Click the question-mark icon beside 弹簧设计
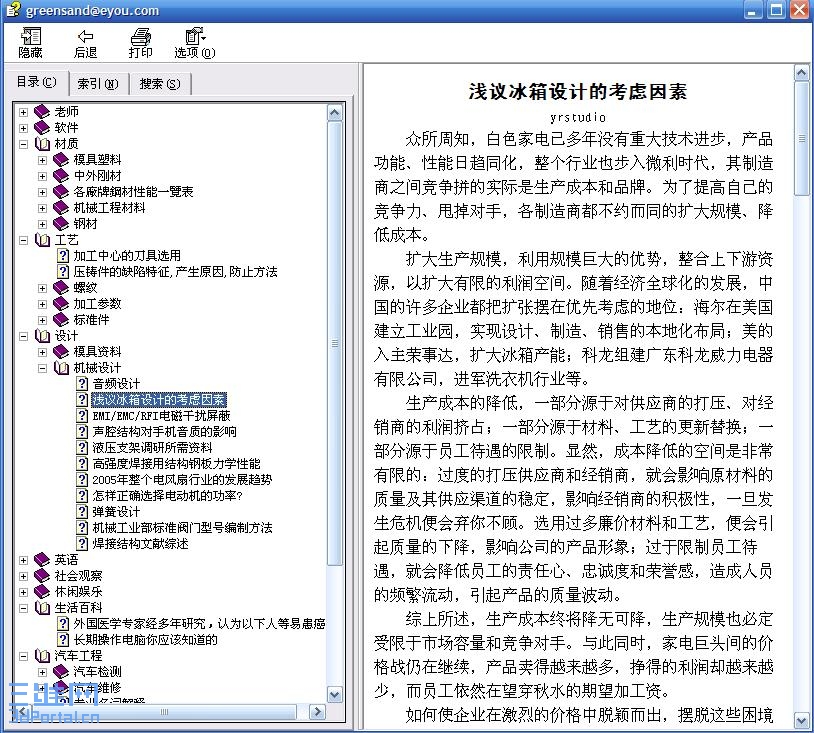The height and width of the screenshot is (733, 814). [x=82, y=511]
